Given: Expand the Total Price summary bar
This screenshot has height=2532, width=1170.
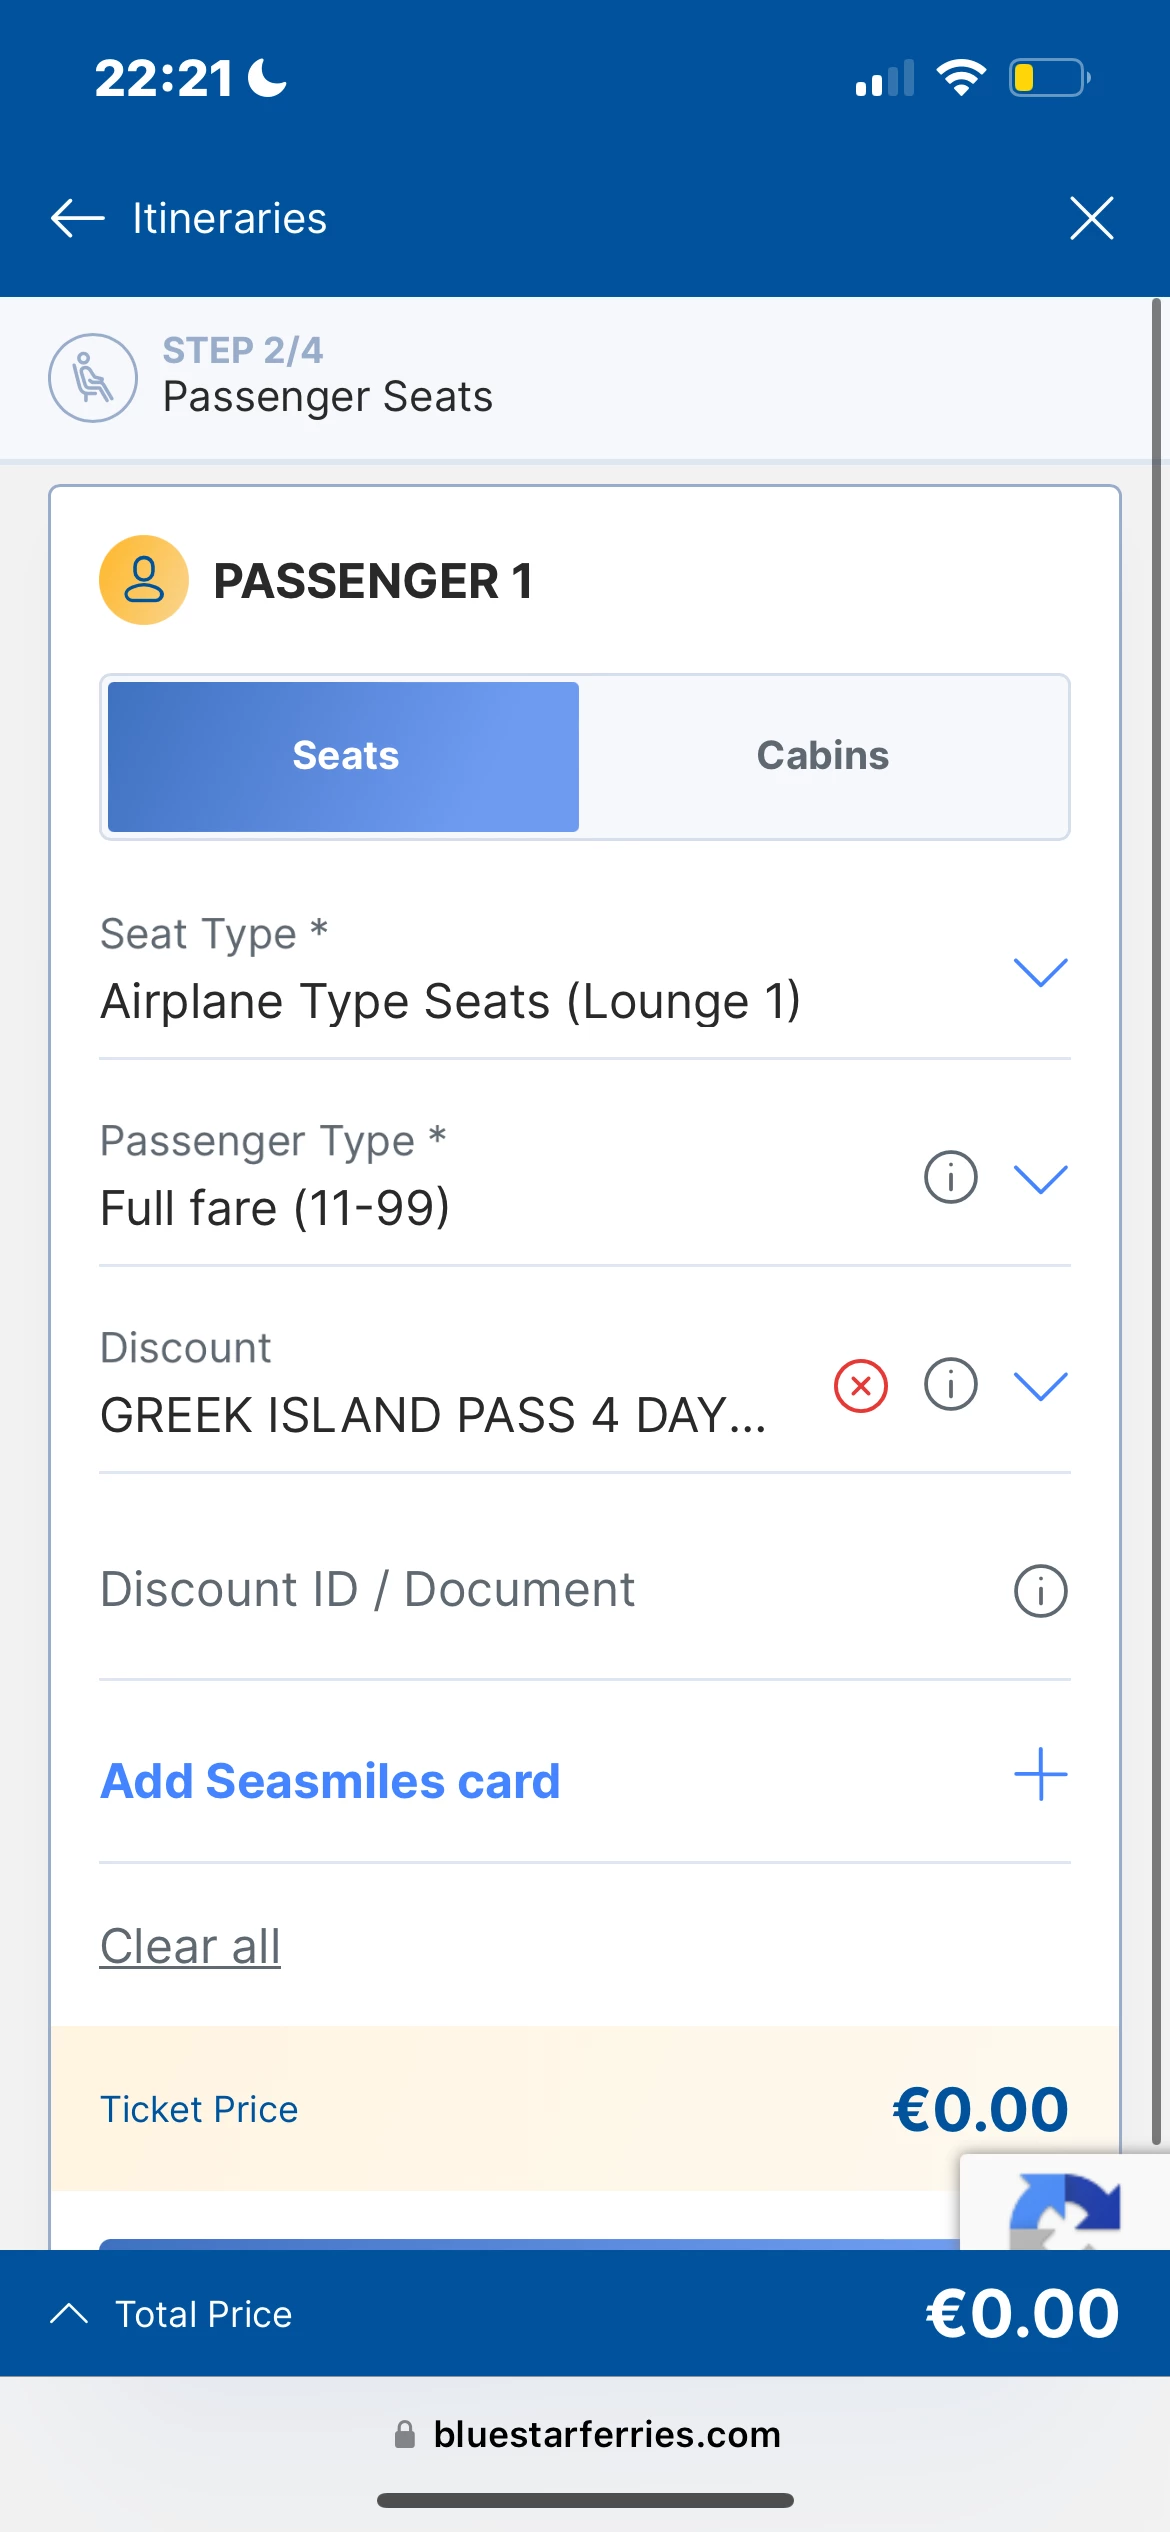Looking at the screenshot, I should point(70,2313).
